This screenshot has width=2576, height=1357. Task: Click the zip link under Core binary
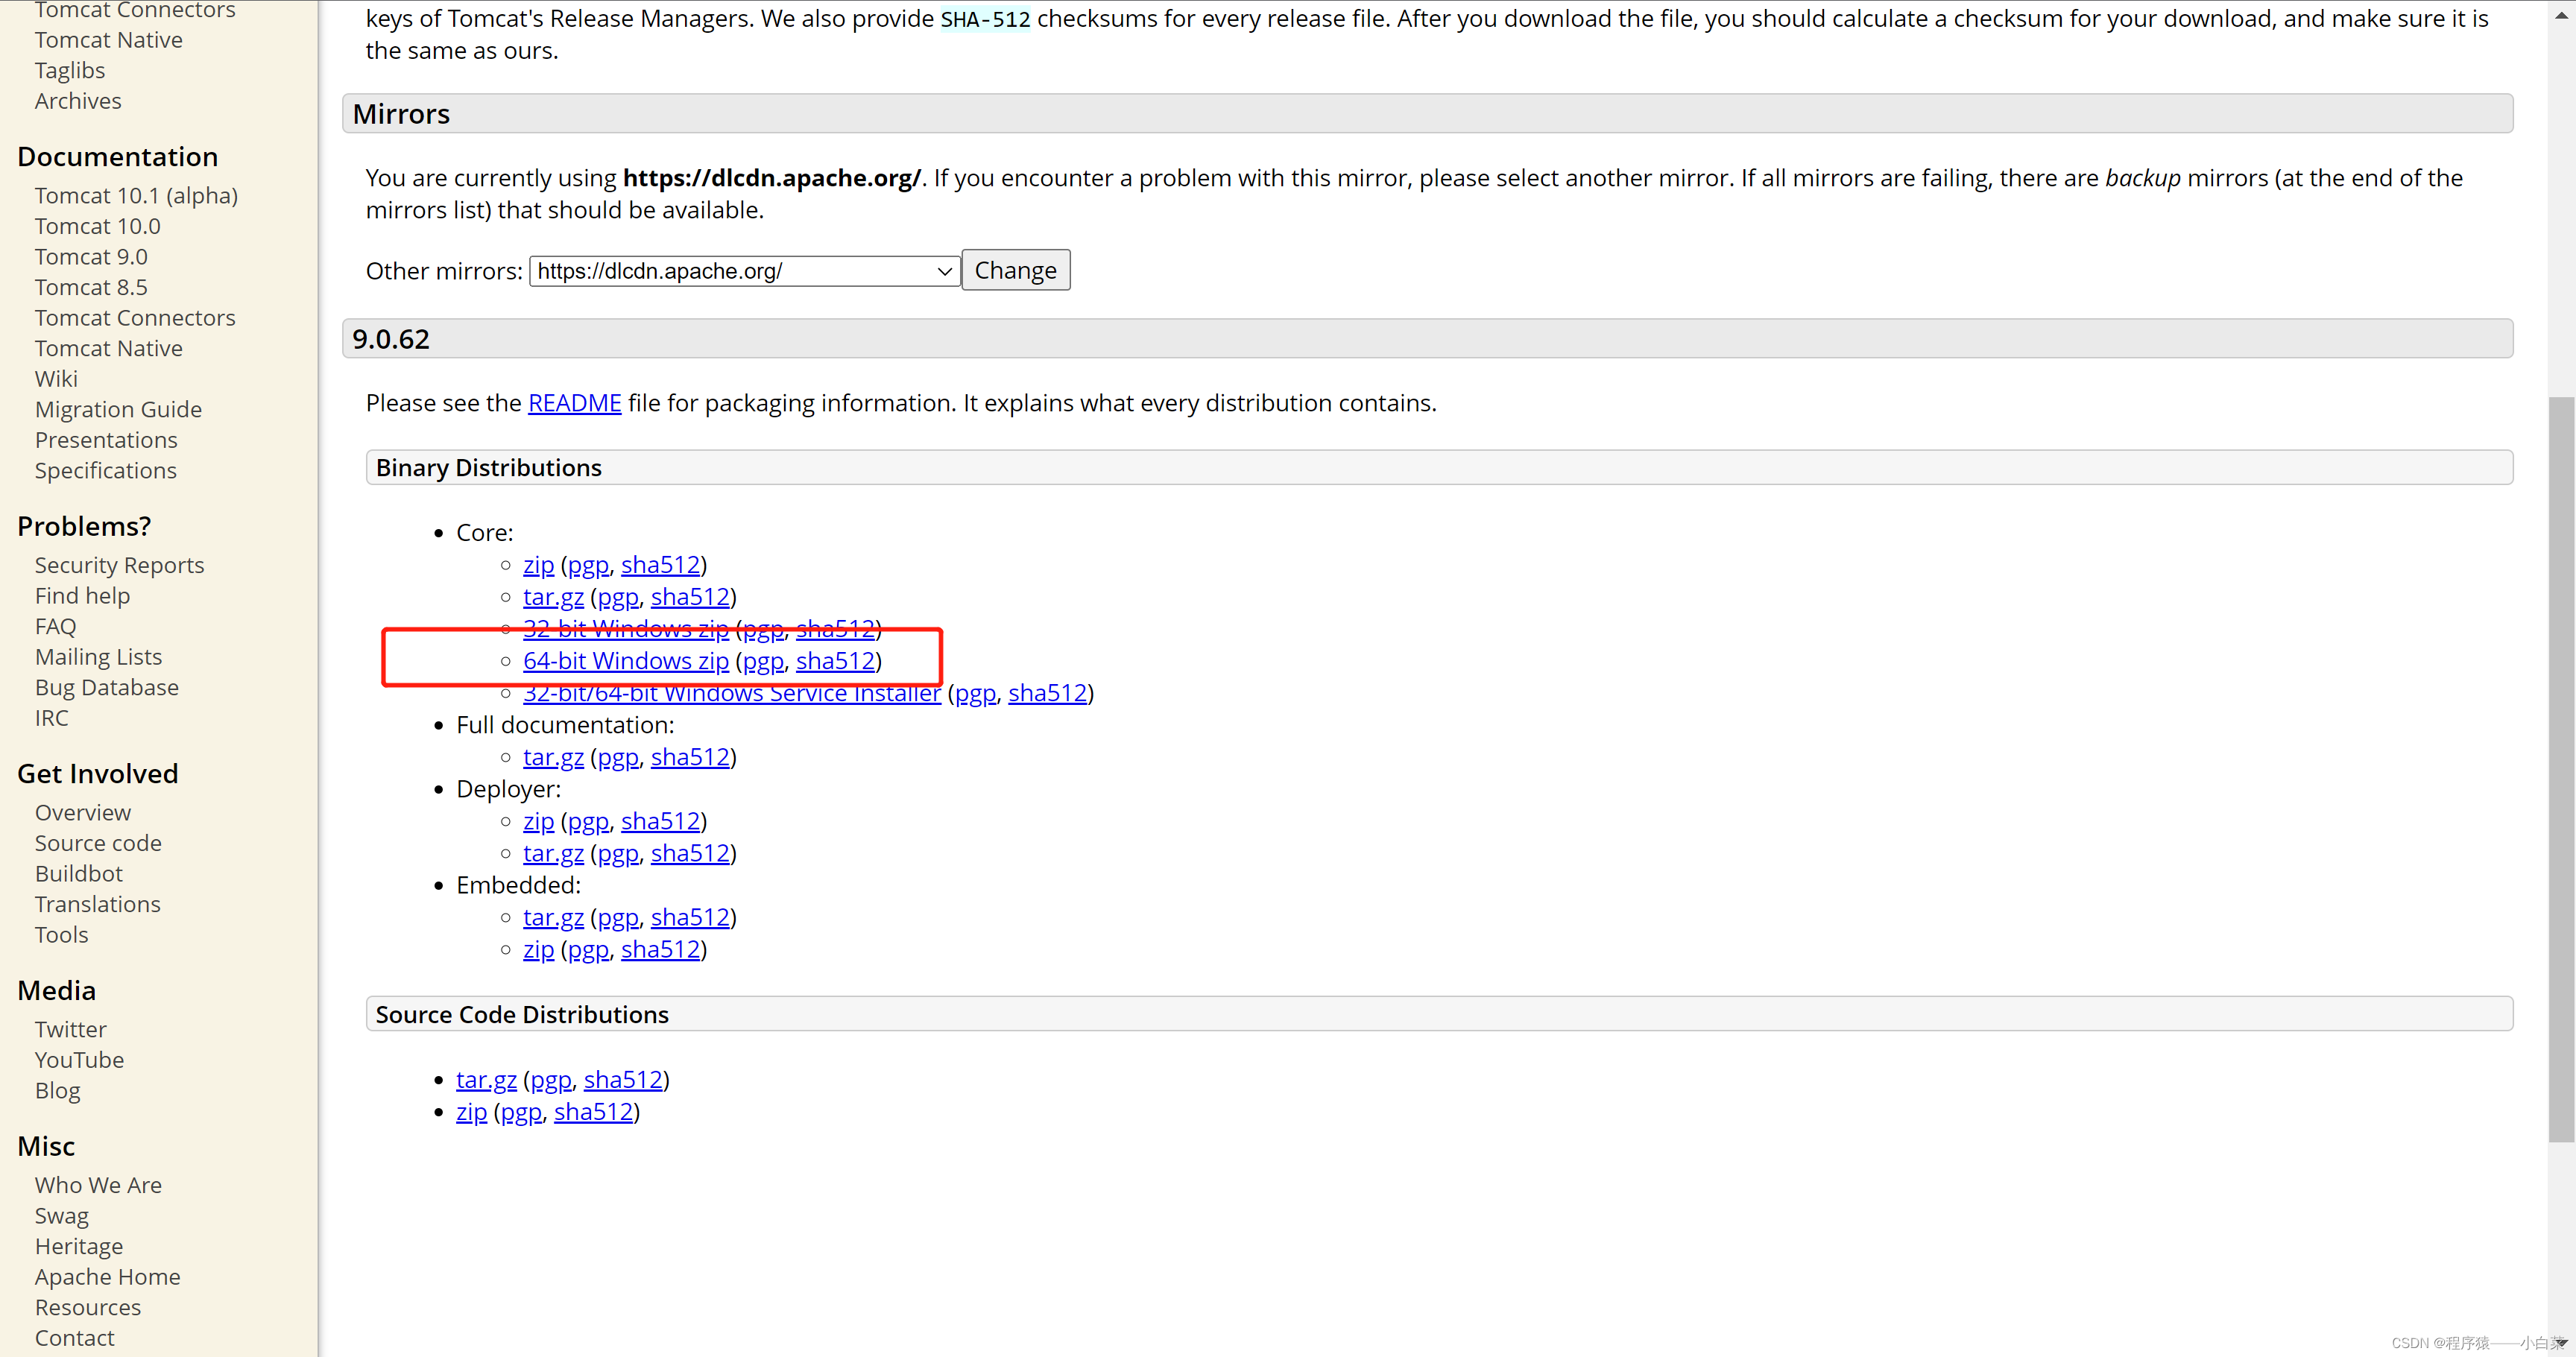(x=538, y=563)
